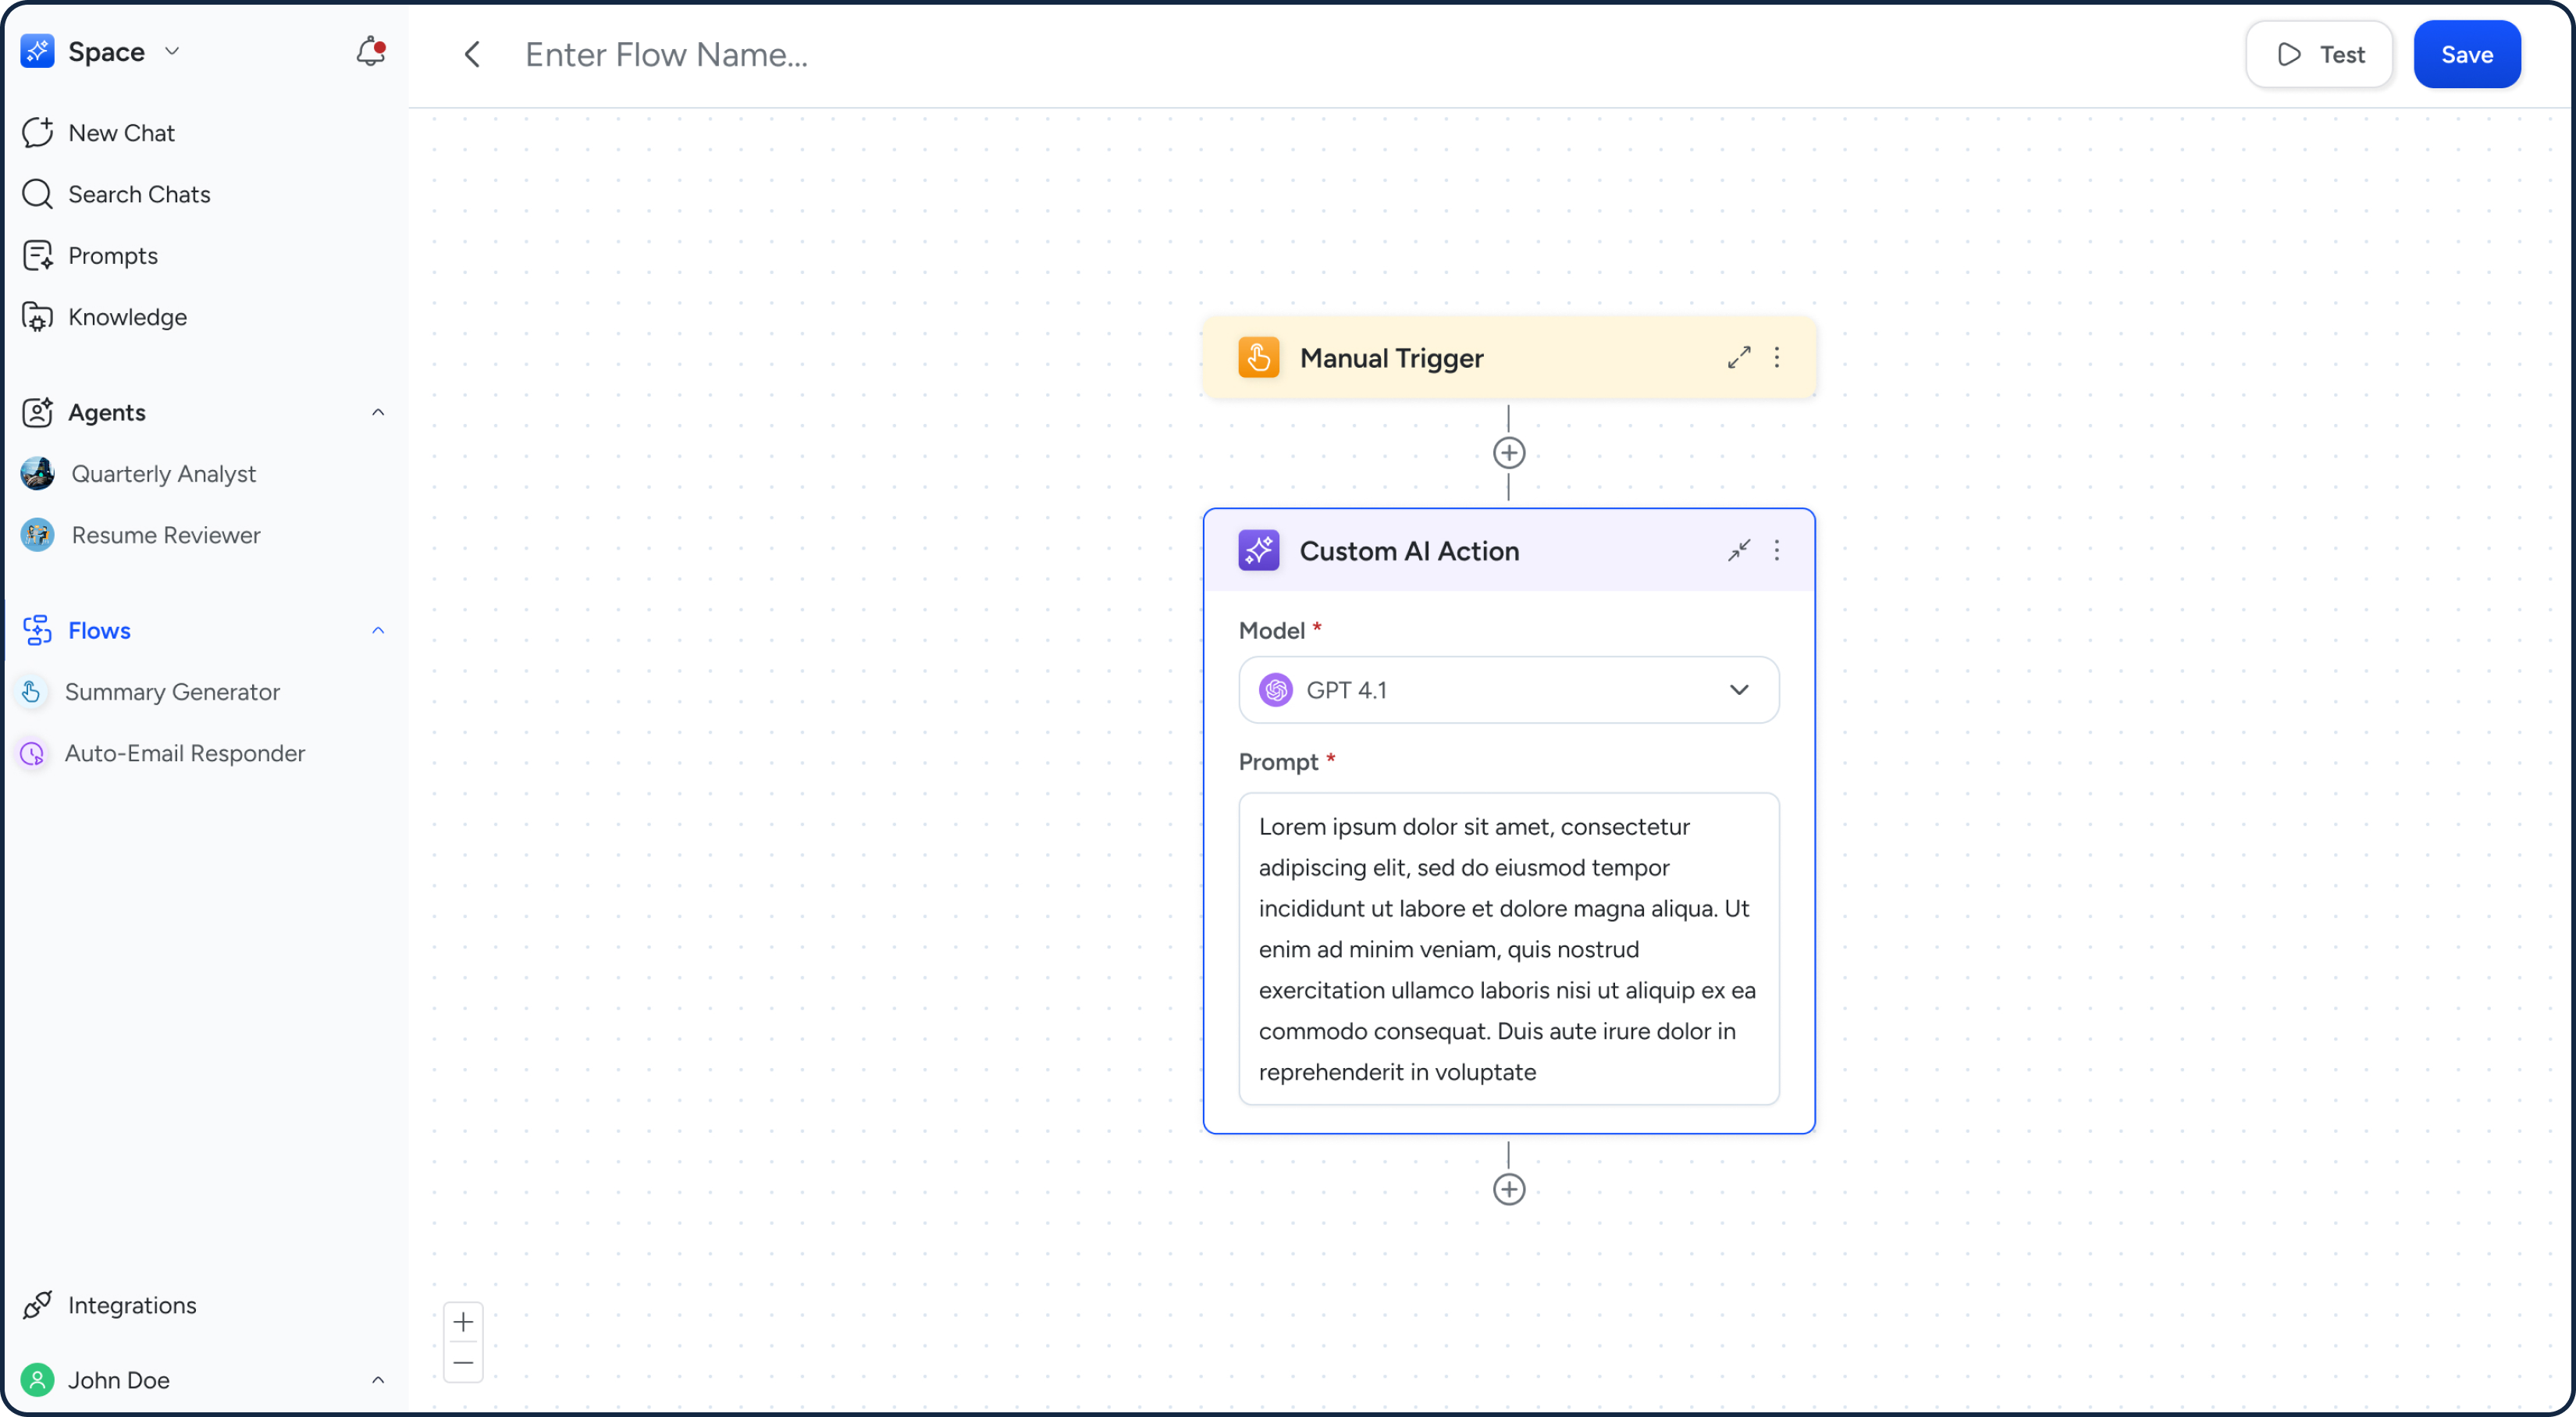The image size is (2576, 1417).
Task: Collapse the Agents section
Action: pyautogui.click(x=378, y=412)
